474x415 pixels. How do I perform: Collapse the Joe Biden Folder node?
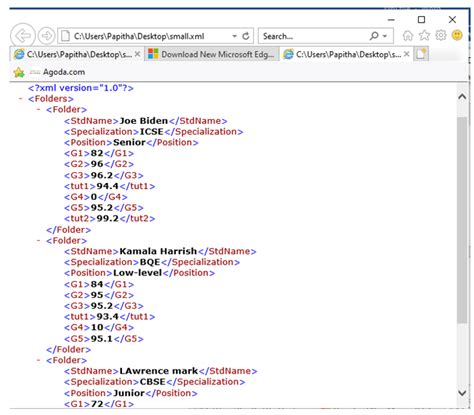coord(38,109)
